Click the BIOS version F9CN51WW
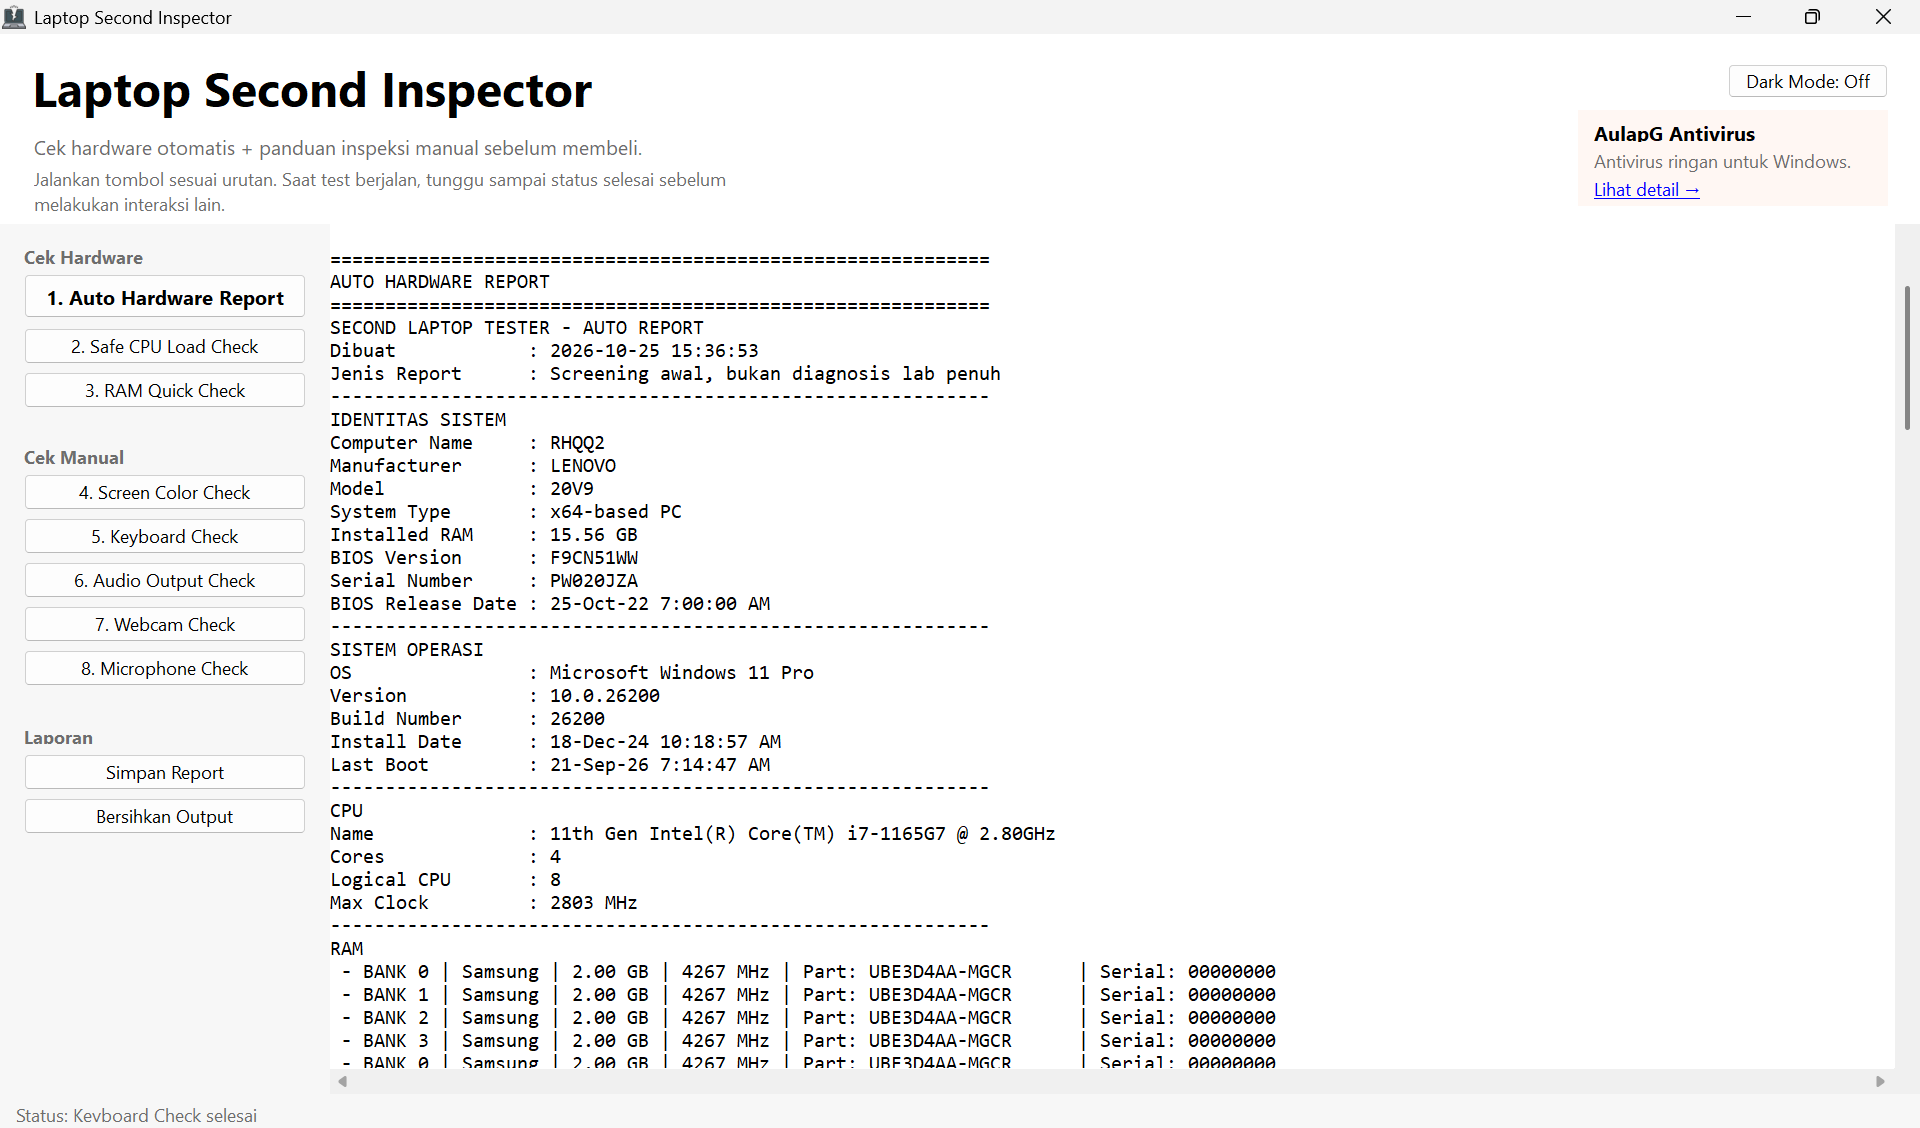The image size is (1920, 1128). click(594, 558)
